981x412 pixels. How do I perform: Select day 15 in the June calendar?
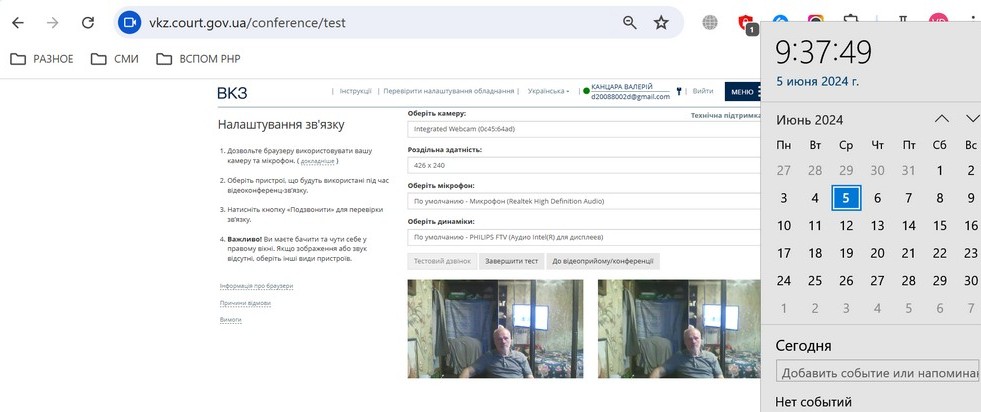tap(940, 226)
